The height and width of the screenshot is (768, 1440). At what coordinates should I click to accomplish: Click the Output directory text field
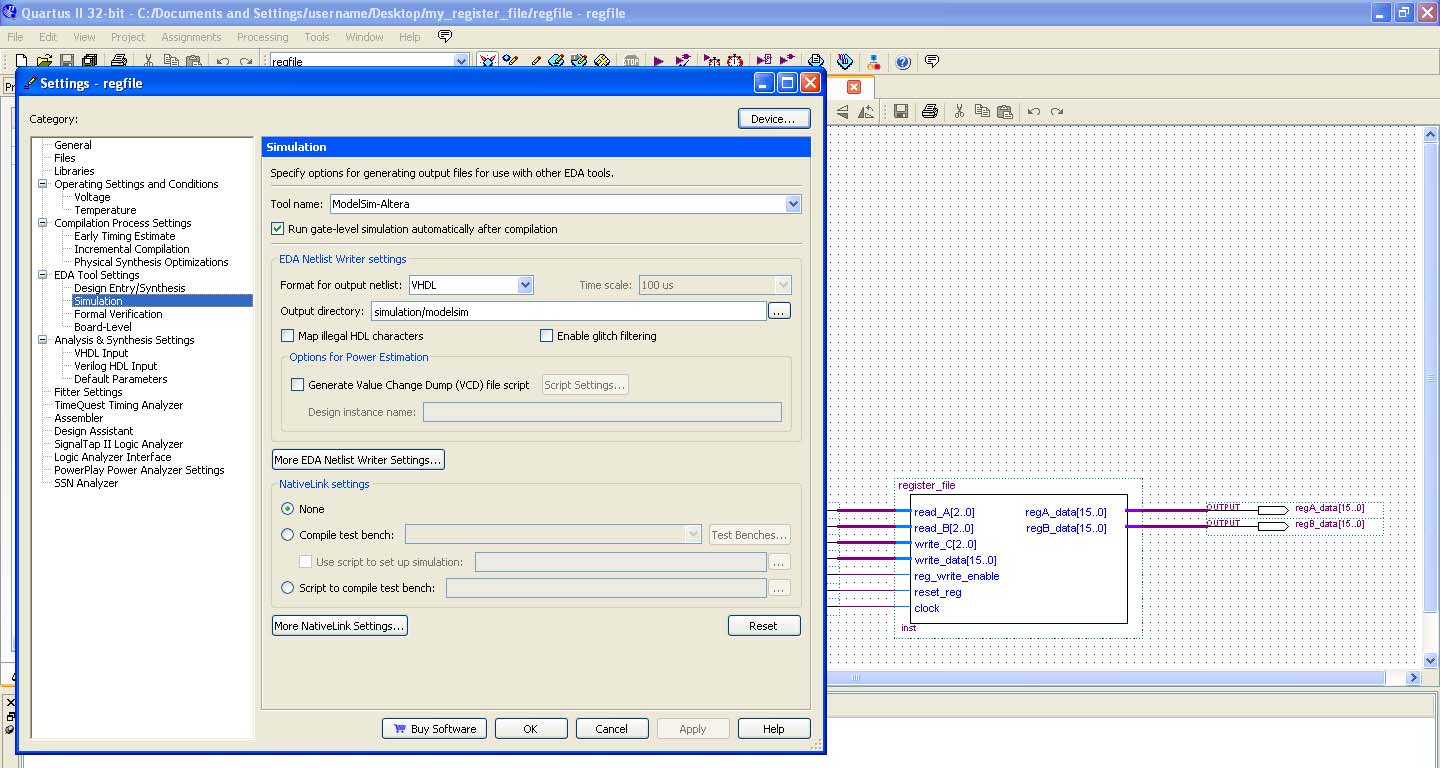[x=568, y=311]
